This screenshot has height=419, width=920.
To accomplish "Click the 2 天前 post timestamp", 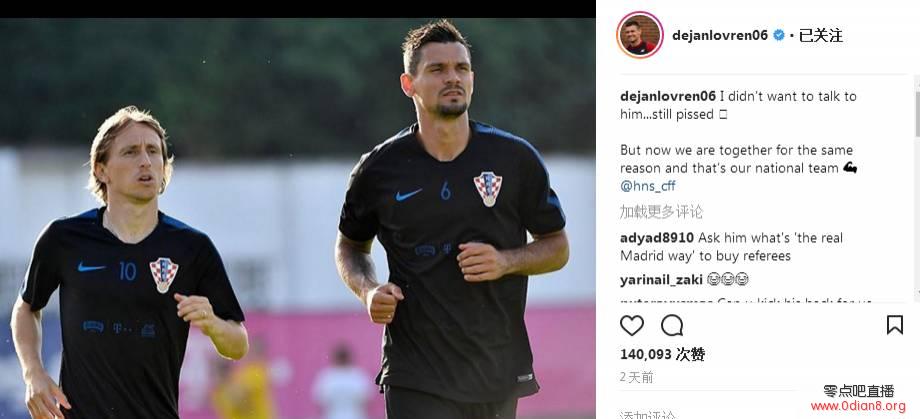I will pos(637,377).
